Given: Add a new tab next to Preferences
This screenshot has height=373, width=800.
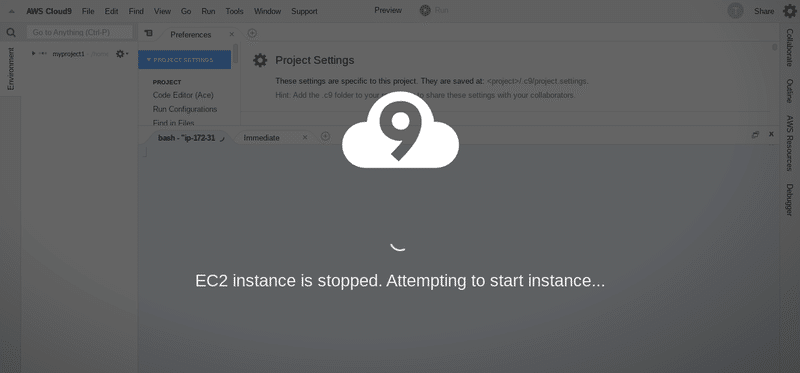Looking at the screenshot, I should click(x=252, y=33).
